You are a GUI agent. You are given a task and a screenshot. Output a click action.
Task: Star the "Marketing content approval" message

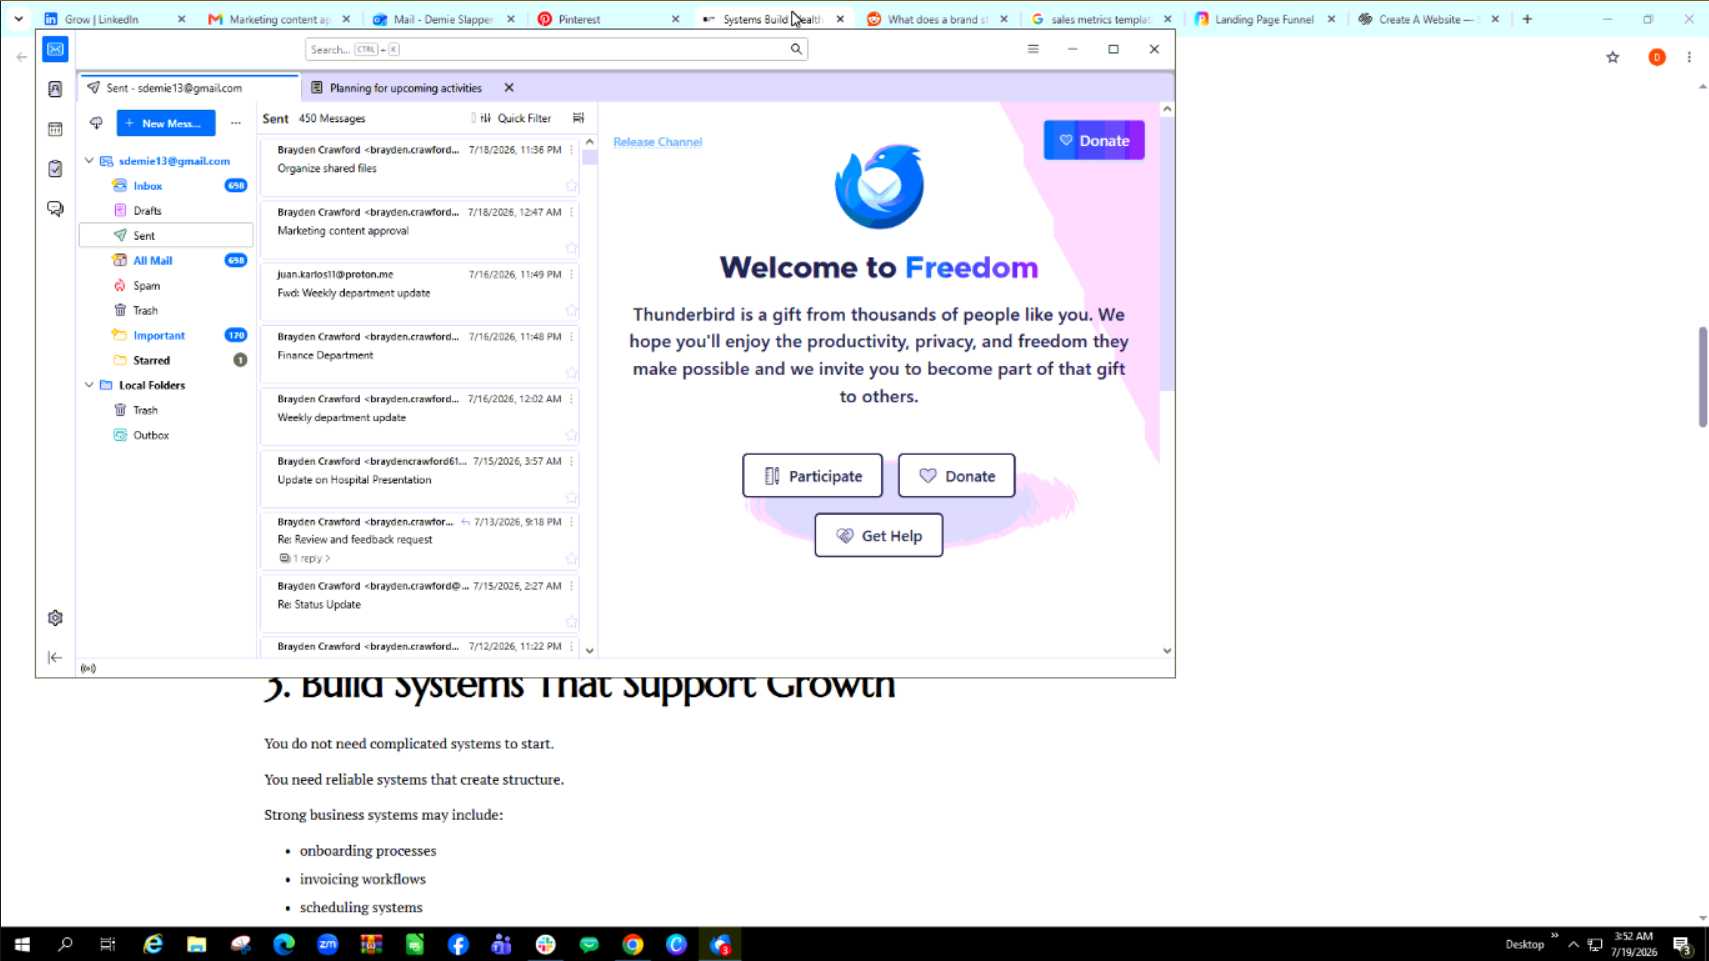571,248
